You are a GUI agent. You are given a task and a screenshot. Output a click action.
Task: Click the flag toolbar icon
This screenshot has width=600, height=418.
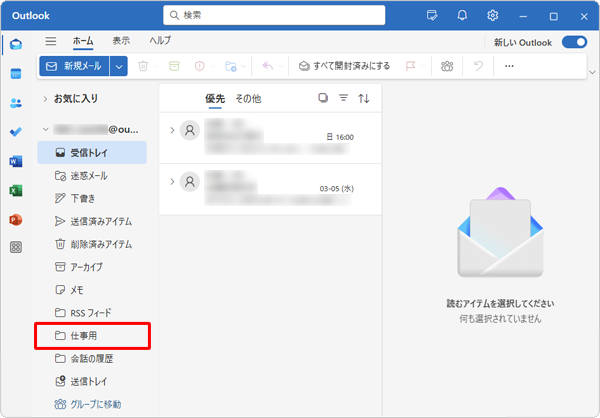[x=410, y=66]
